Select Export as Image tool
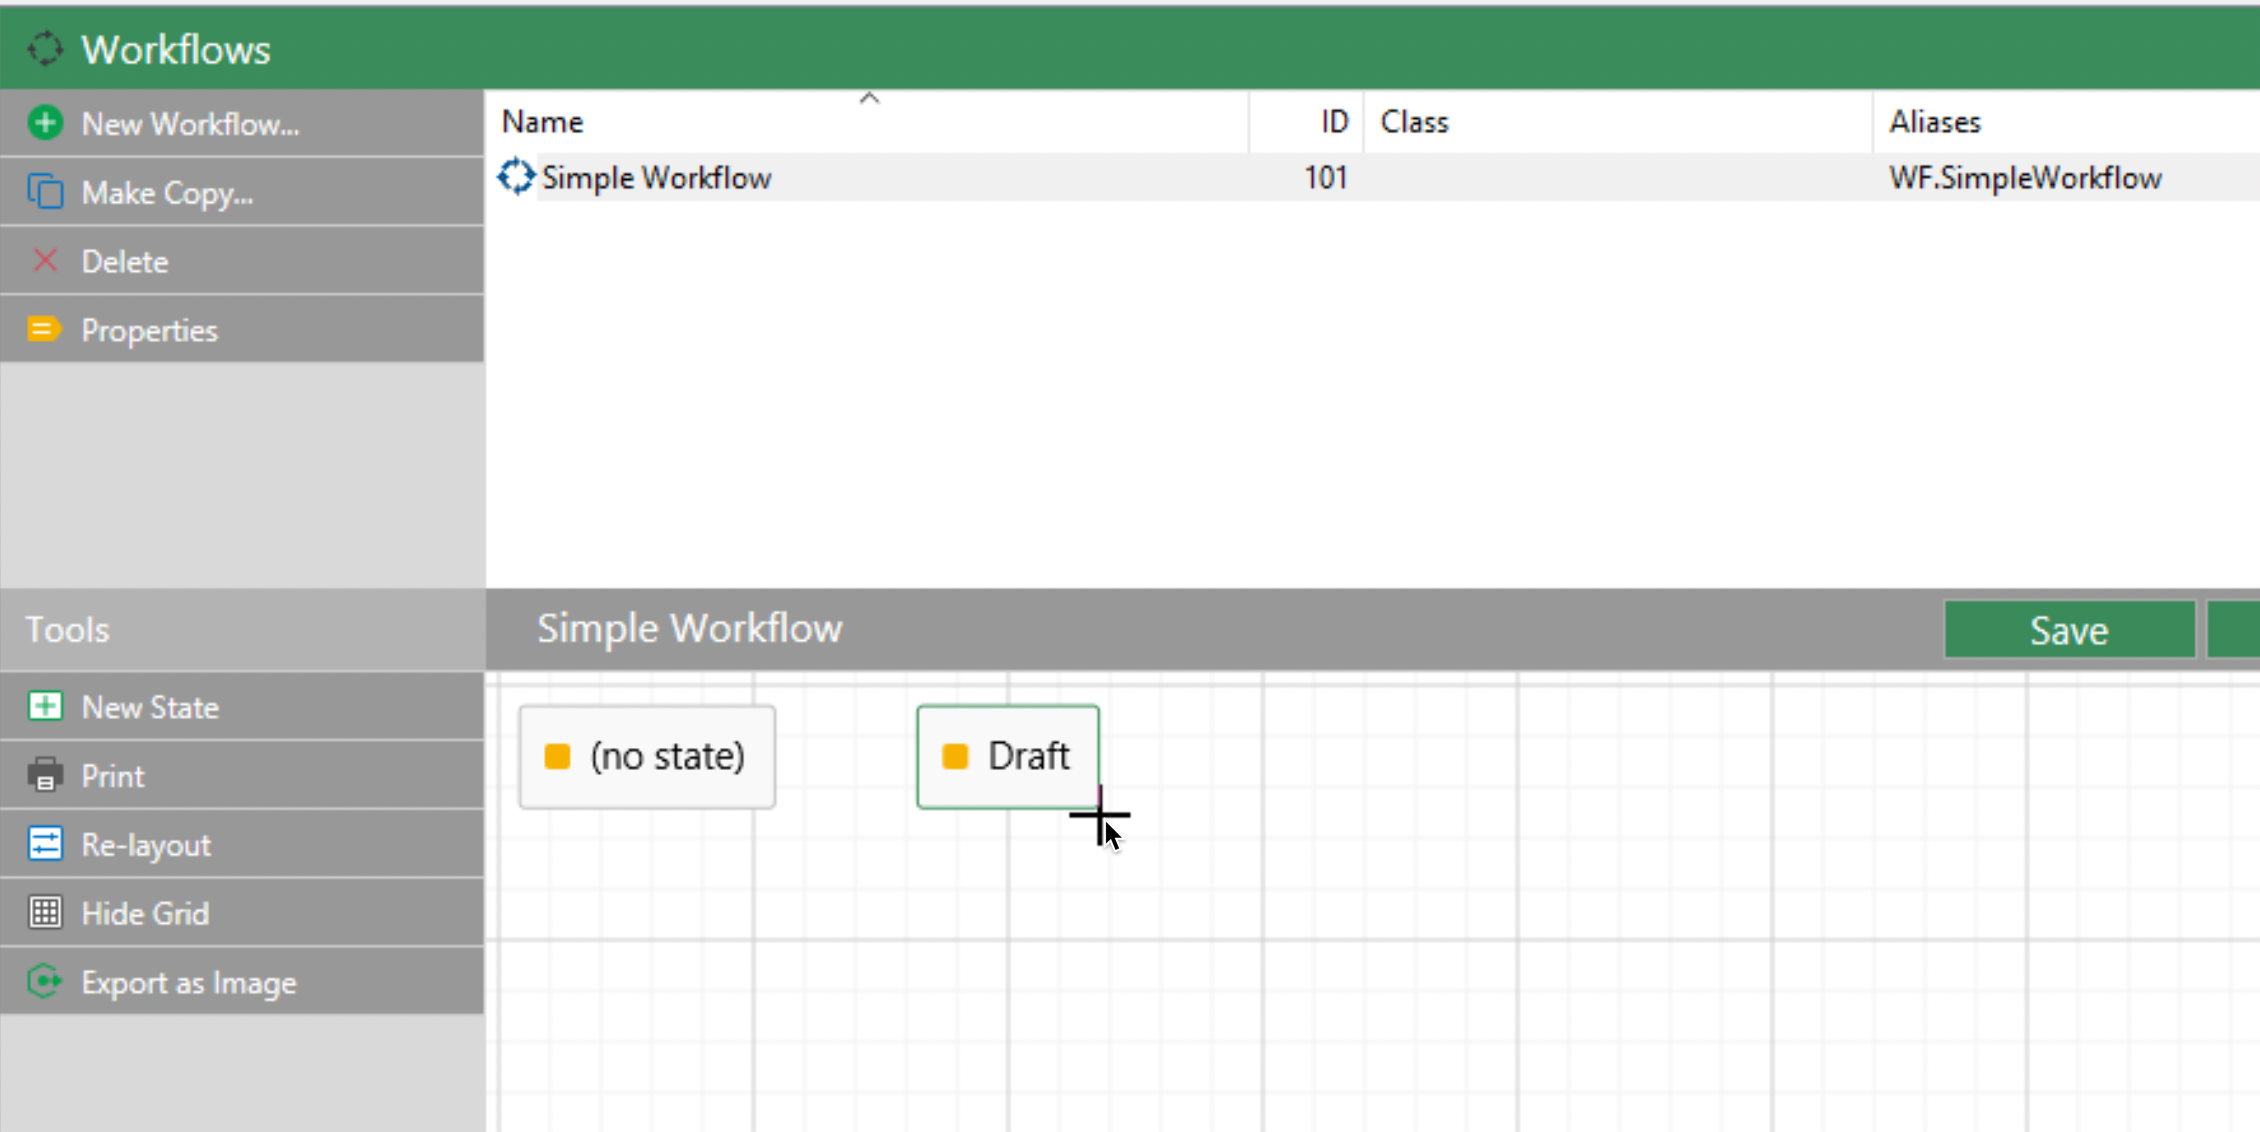Viewport: 2260px width, 1132px height. [x=242, y=982]
